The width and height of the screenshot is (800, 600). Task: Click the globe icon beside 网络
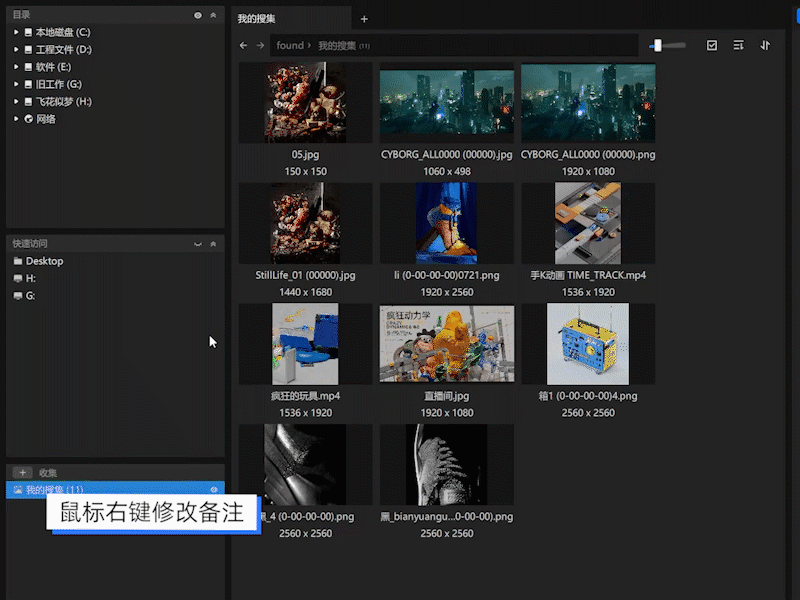point(29,119)
